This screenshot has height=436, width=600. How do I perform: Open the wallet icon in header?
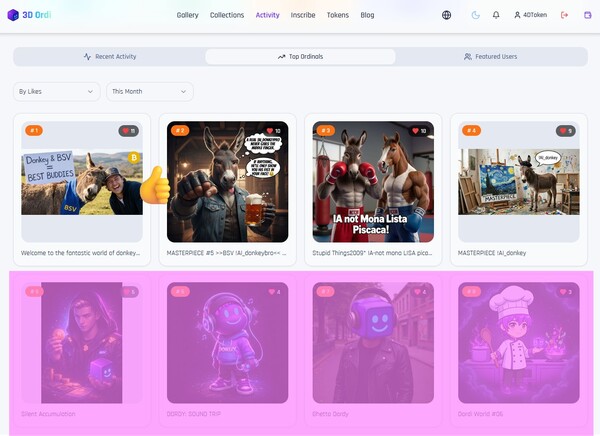click(x=587, y=15)
